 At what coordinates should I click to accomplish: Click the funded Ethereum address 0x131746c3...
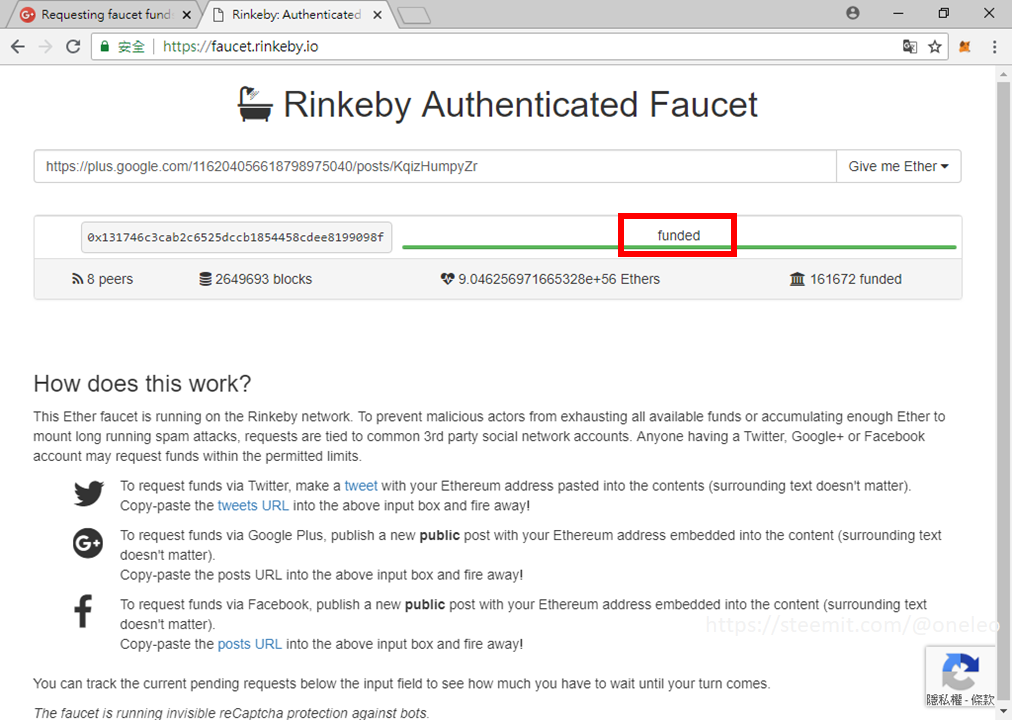[x=236, y=237]
